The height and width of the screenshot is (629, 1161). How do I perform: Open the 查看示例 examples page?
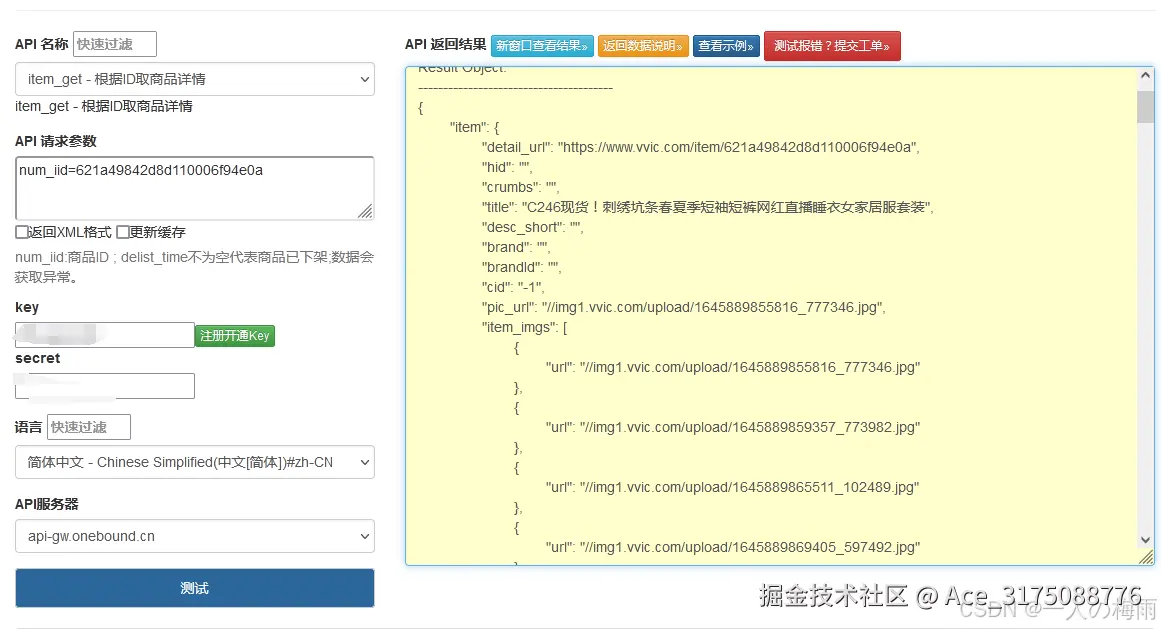(726, 46)
